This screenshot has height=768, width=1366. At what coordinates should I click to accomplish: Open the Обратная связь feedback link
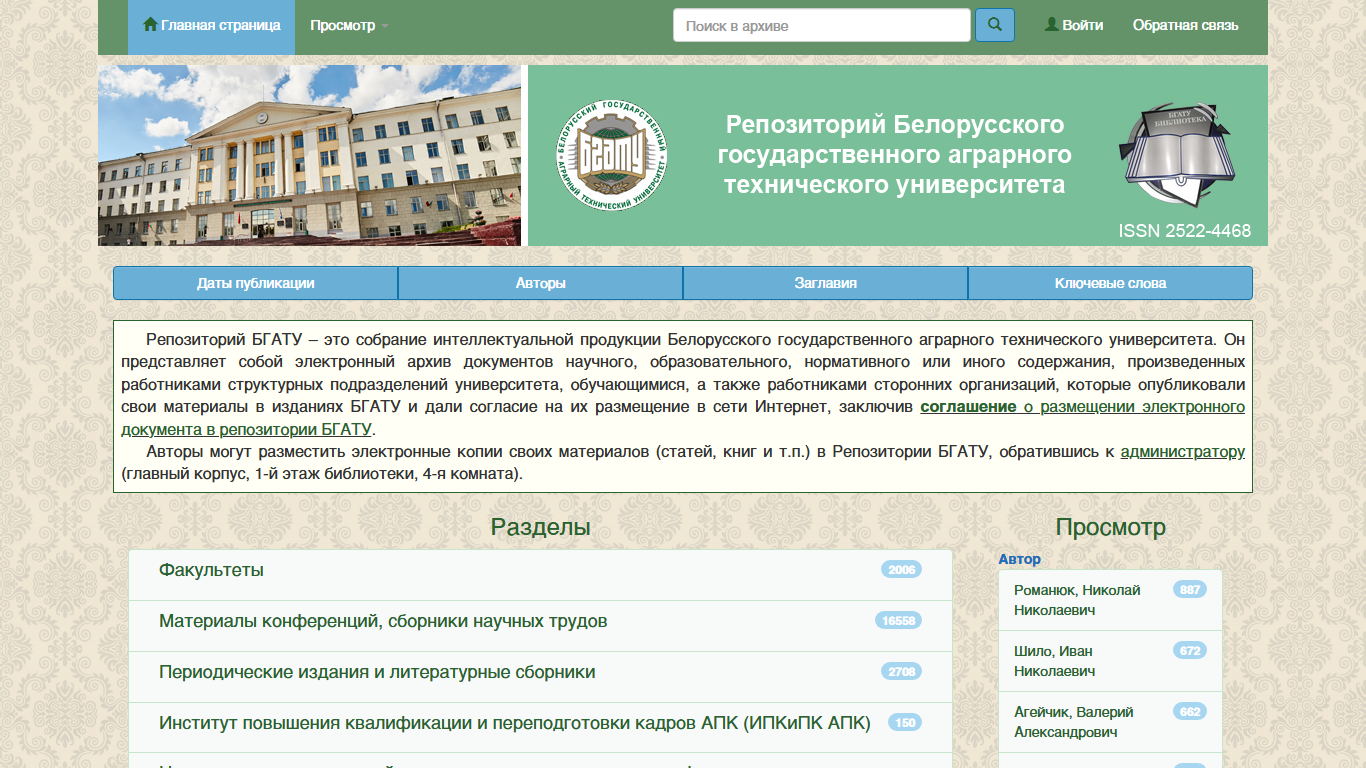1185,25
